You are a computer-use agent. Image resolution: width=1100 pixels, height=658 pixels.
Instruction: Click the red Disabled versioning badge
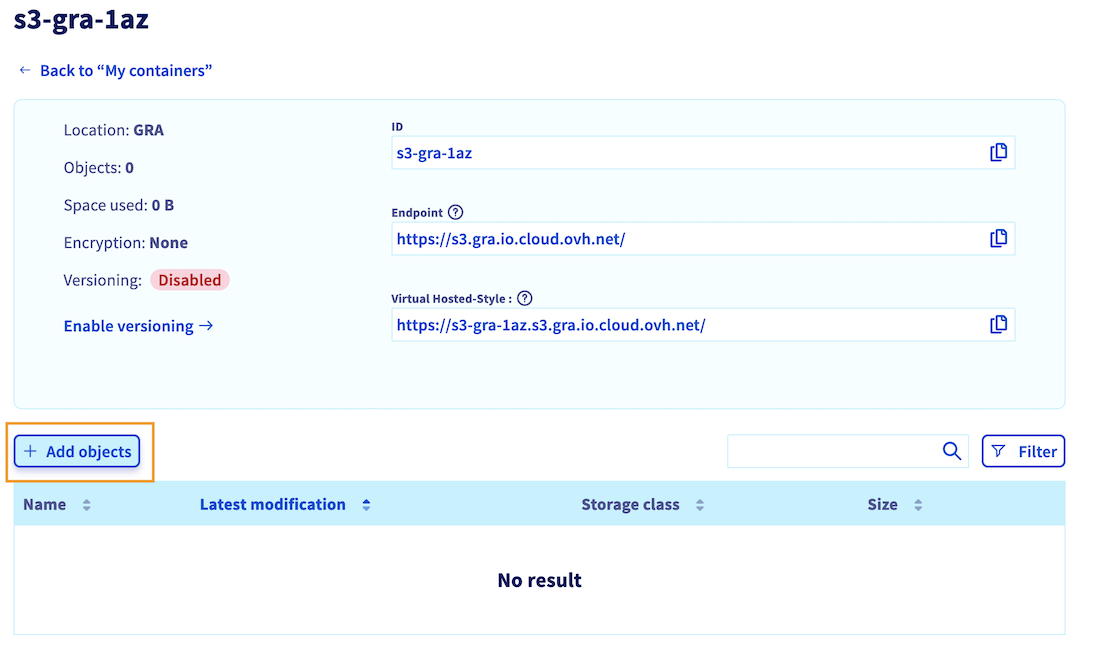190,280
